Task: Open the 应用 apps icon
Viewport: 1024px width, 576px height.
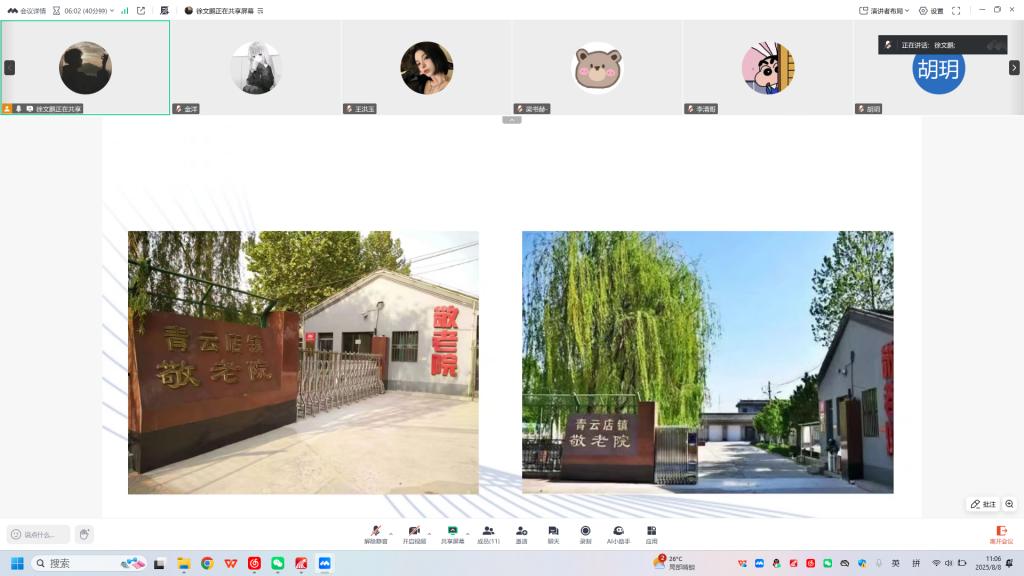Action: (651, 534)
